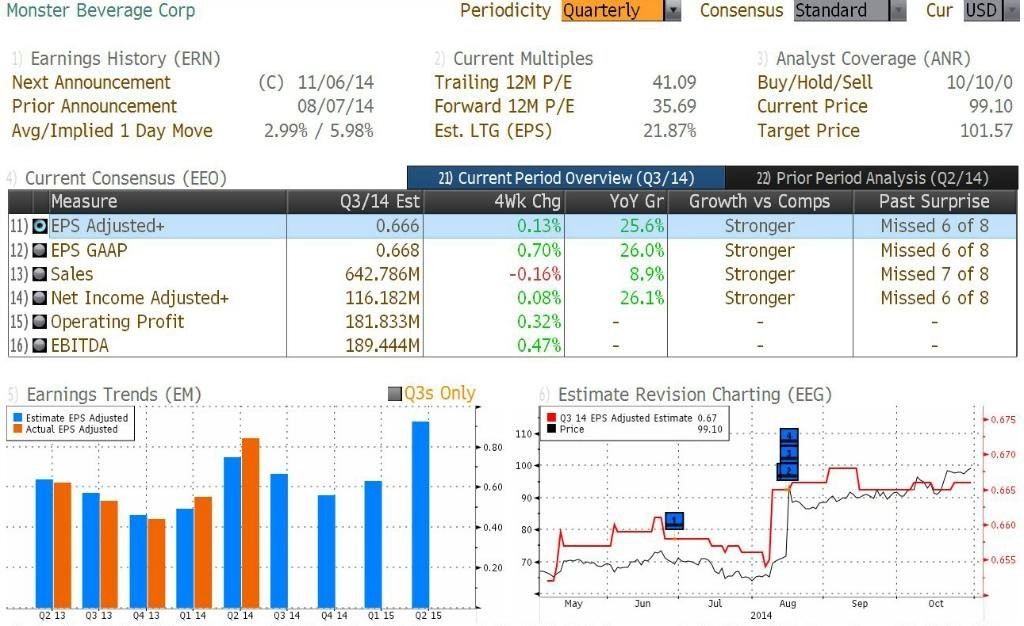Click the Growth vs Comps column header

(760, 202)
